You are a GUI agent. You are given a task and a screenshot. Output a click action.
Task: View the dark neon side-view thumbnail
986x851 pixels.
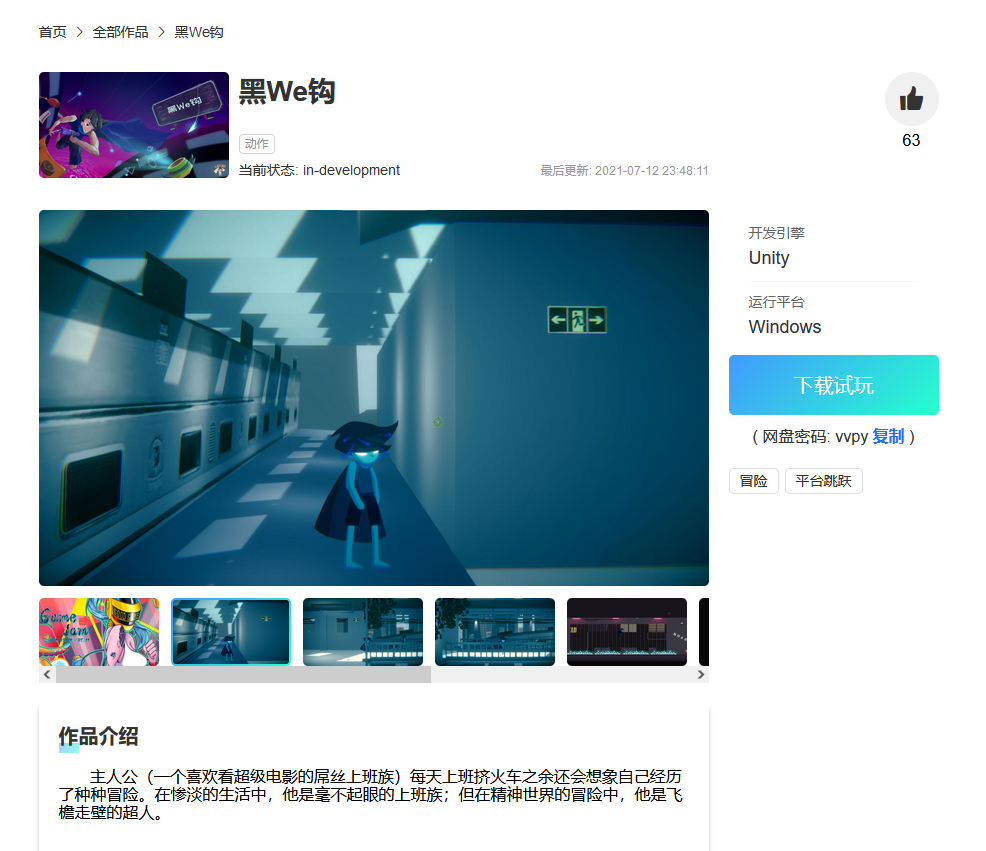[x=627, y=631]
